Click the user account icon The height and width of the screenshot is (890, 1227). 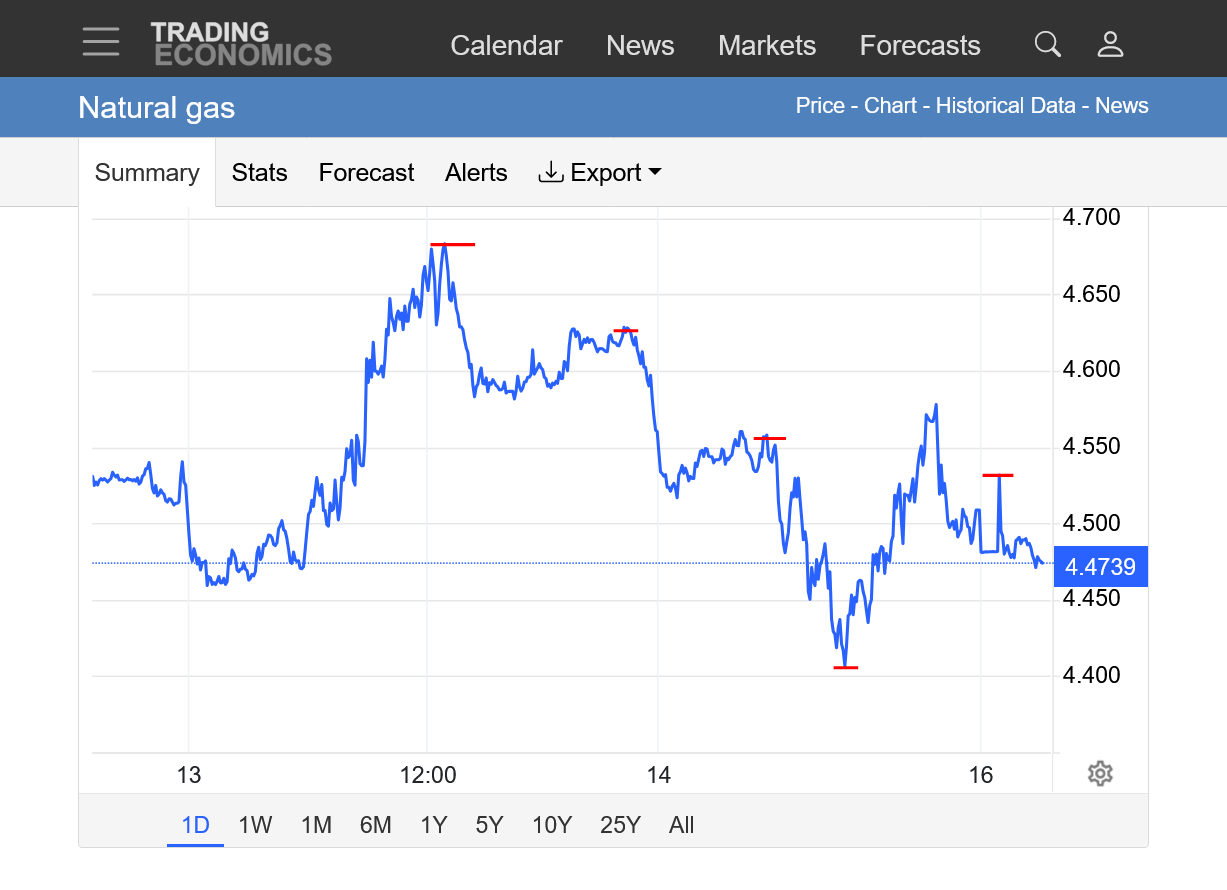click(x=1110, y=44)
